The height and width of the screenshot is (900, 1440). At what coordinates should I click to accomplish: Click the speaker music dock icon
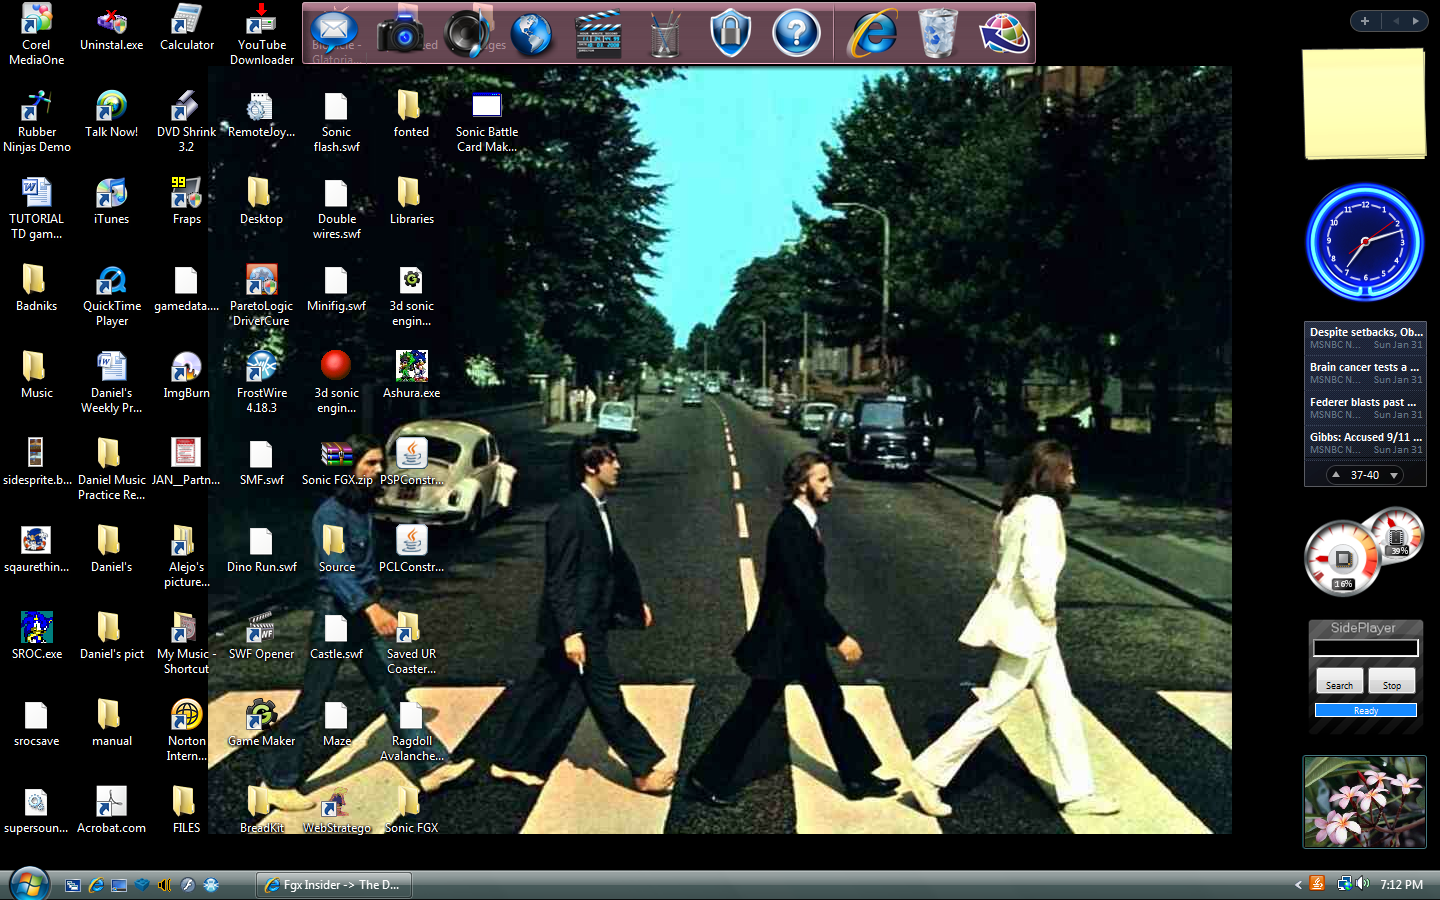pyautogui.click(x=468, y=33)
